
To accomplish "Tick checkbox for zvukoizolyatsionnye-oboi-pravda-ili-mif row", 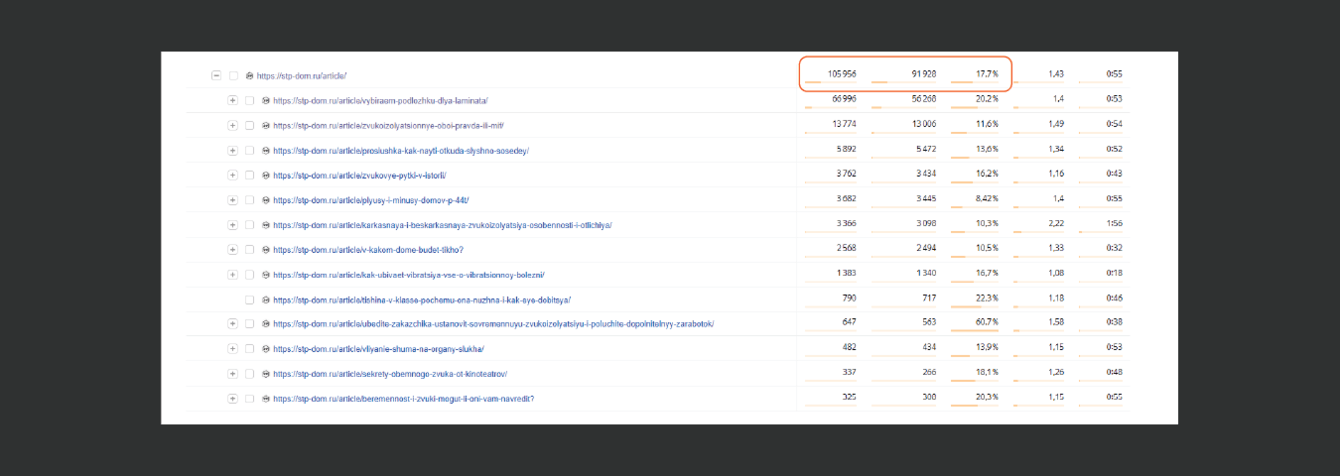I will click(249, 126).
